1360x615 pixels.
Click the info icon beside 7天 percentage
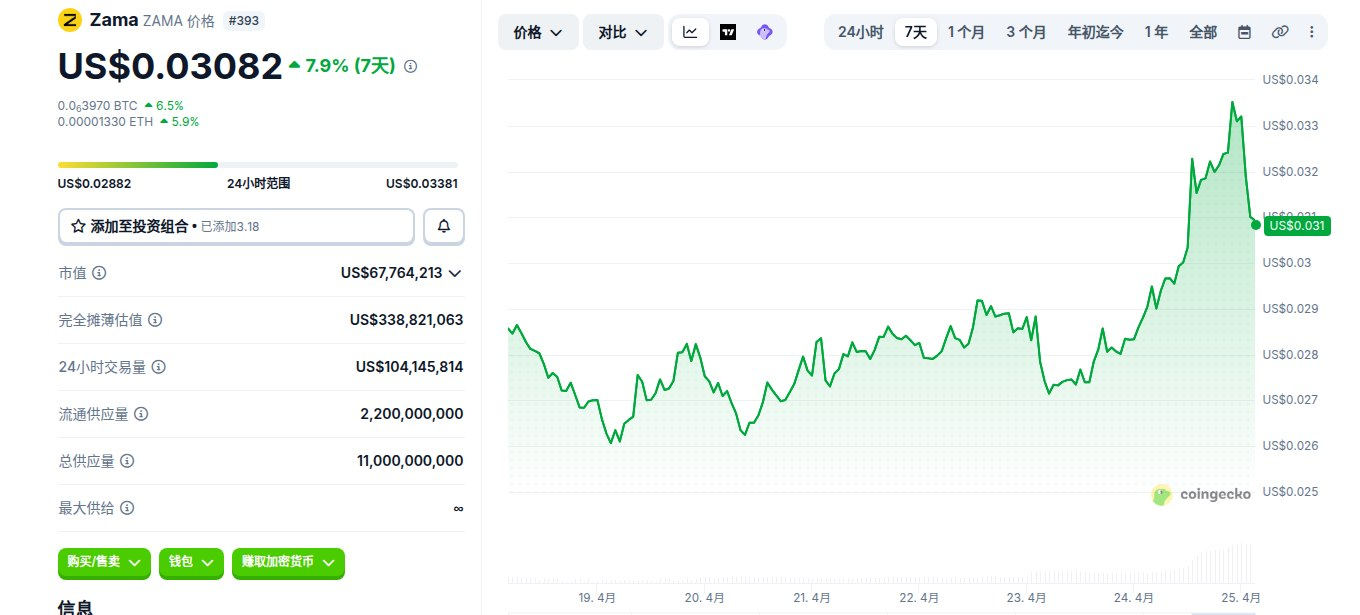tap(410, 66)
